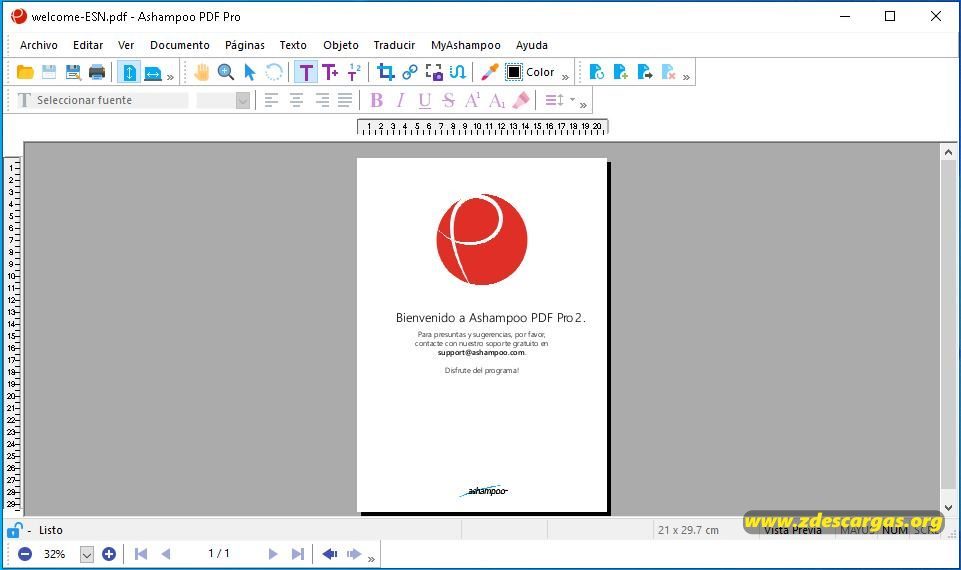
Task: Select the arrow pointer object tool
Action: 249,72
